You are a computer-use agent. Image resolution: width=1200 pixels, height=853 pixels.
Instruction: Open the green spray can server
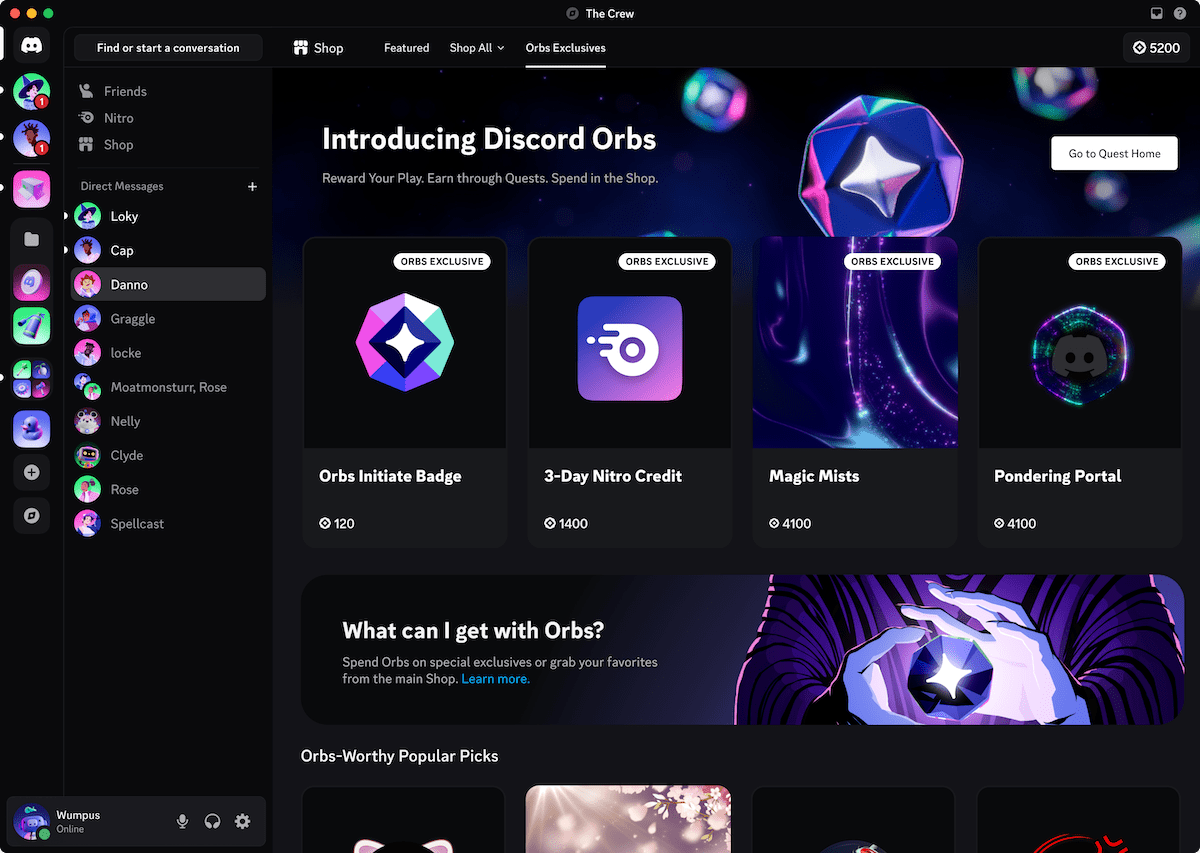tap(31, 326)
